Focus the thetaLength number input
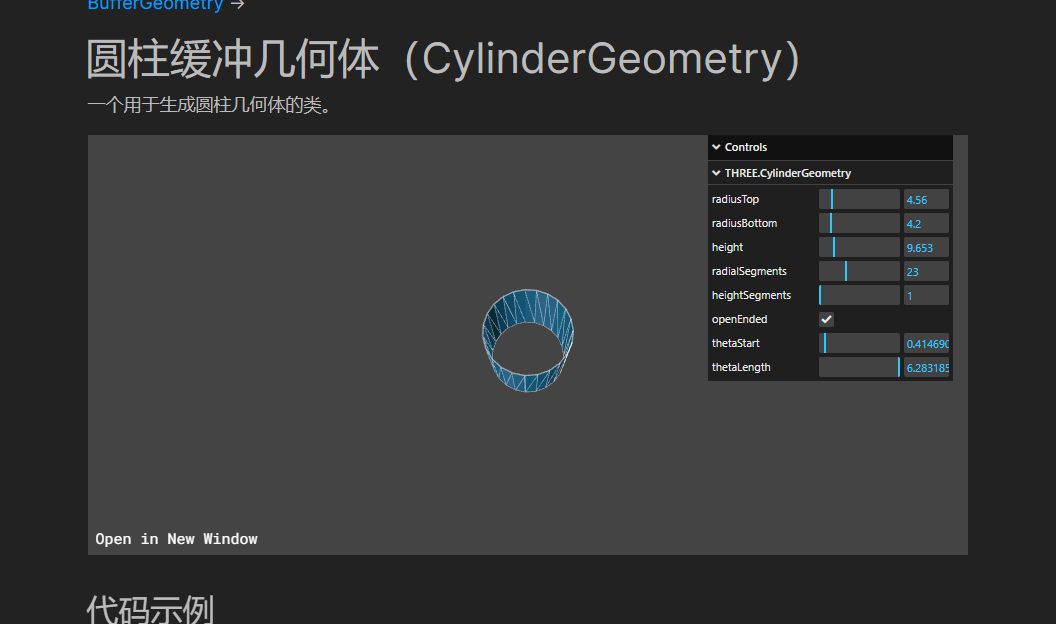 click(925, 367)
